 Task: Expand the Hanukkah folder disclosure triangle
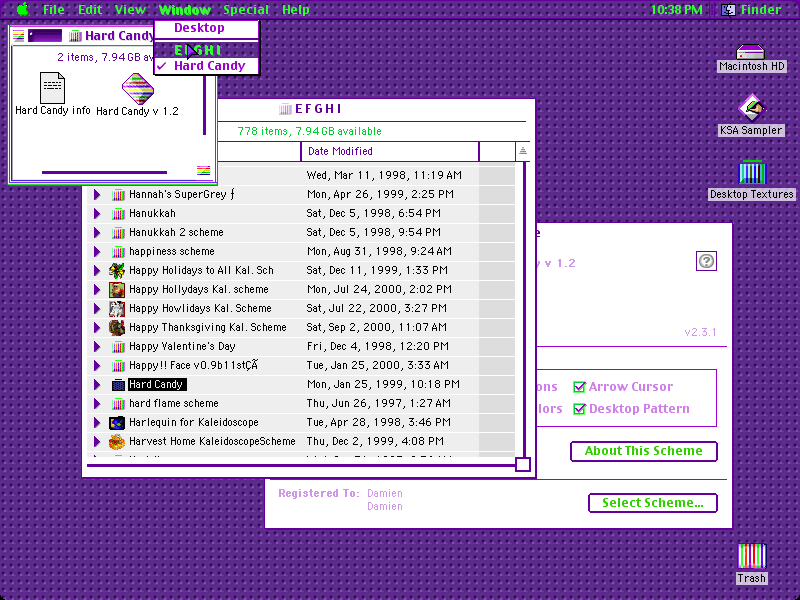point(97,213)
